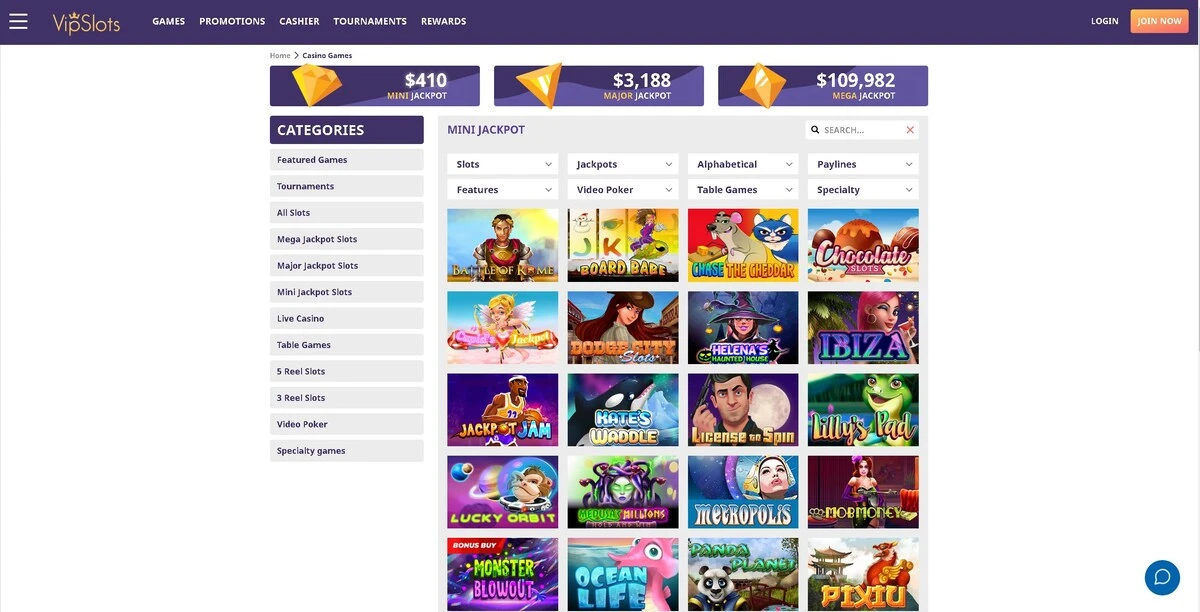This screenshot has height=612, width=1200.
Task: Go to Tournaments in top navigation
Action: click(370, 21)
